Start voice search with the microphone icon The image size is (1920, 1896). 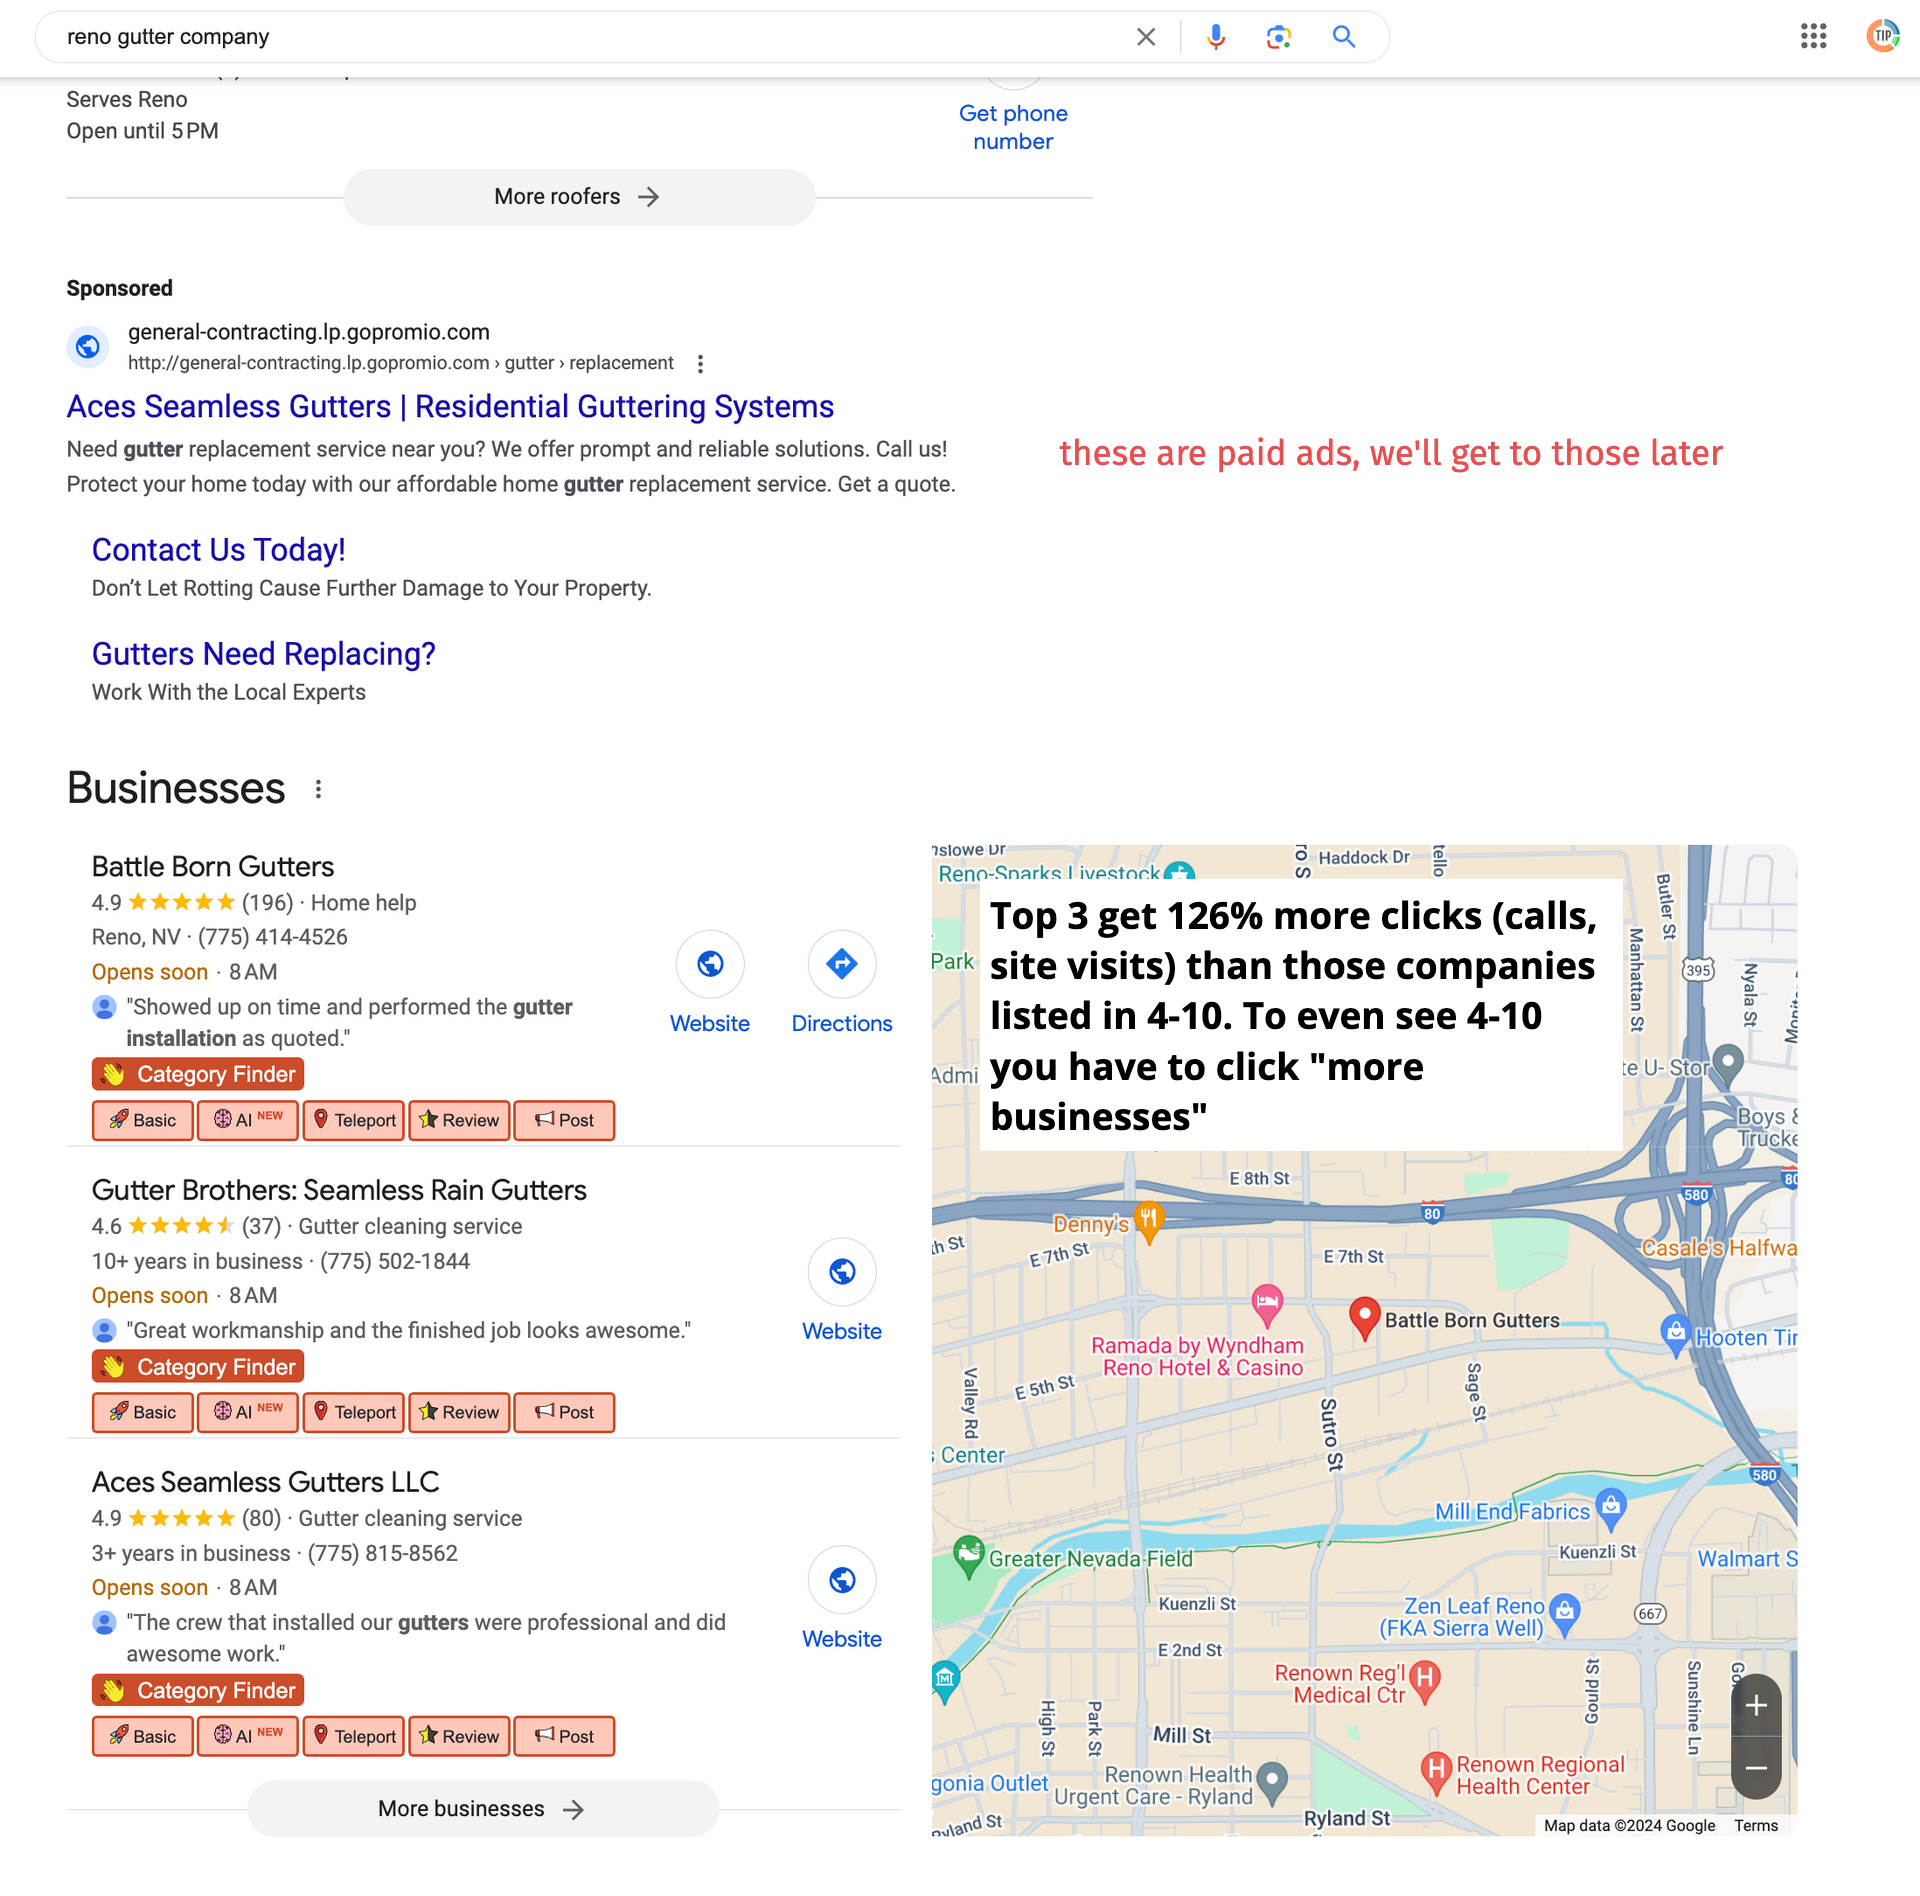(1215, 37)
